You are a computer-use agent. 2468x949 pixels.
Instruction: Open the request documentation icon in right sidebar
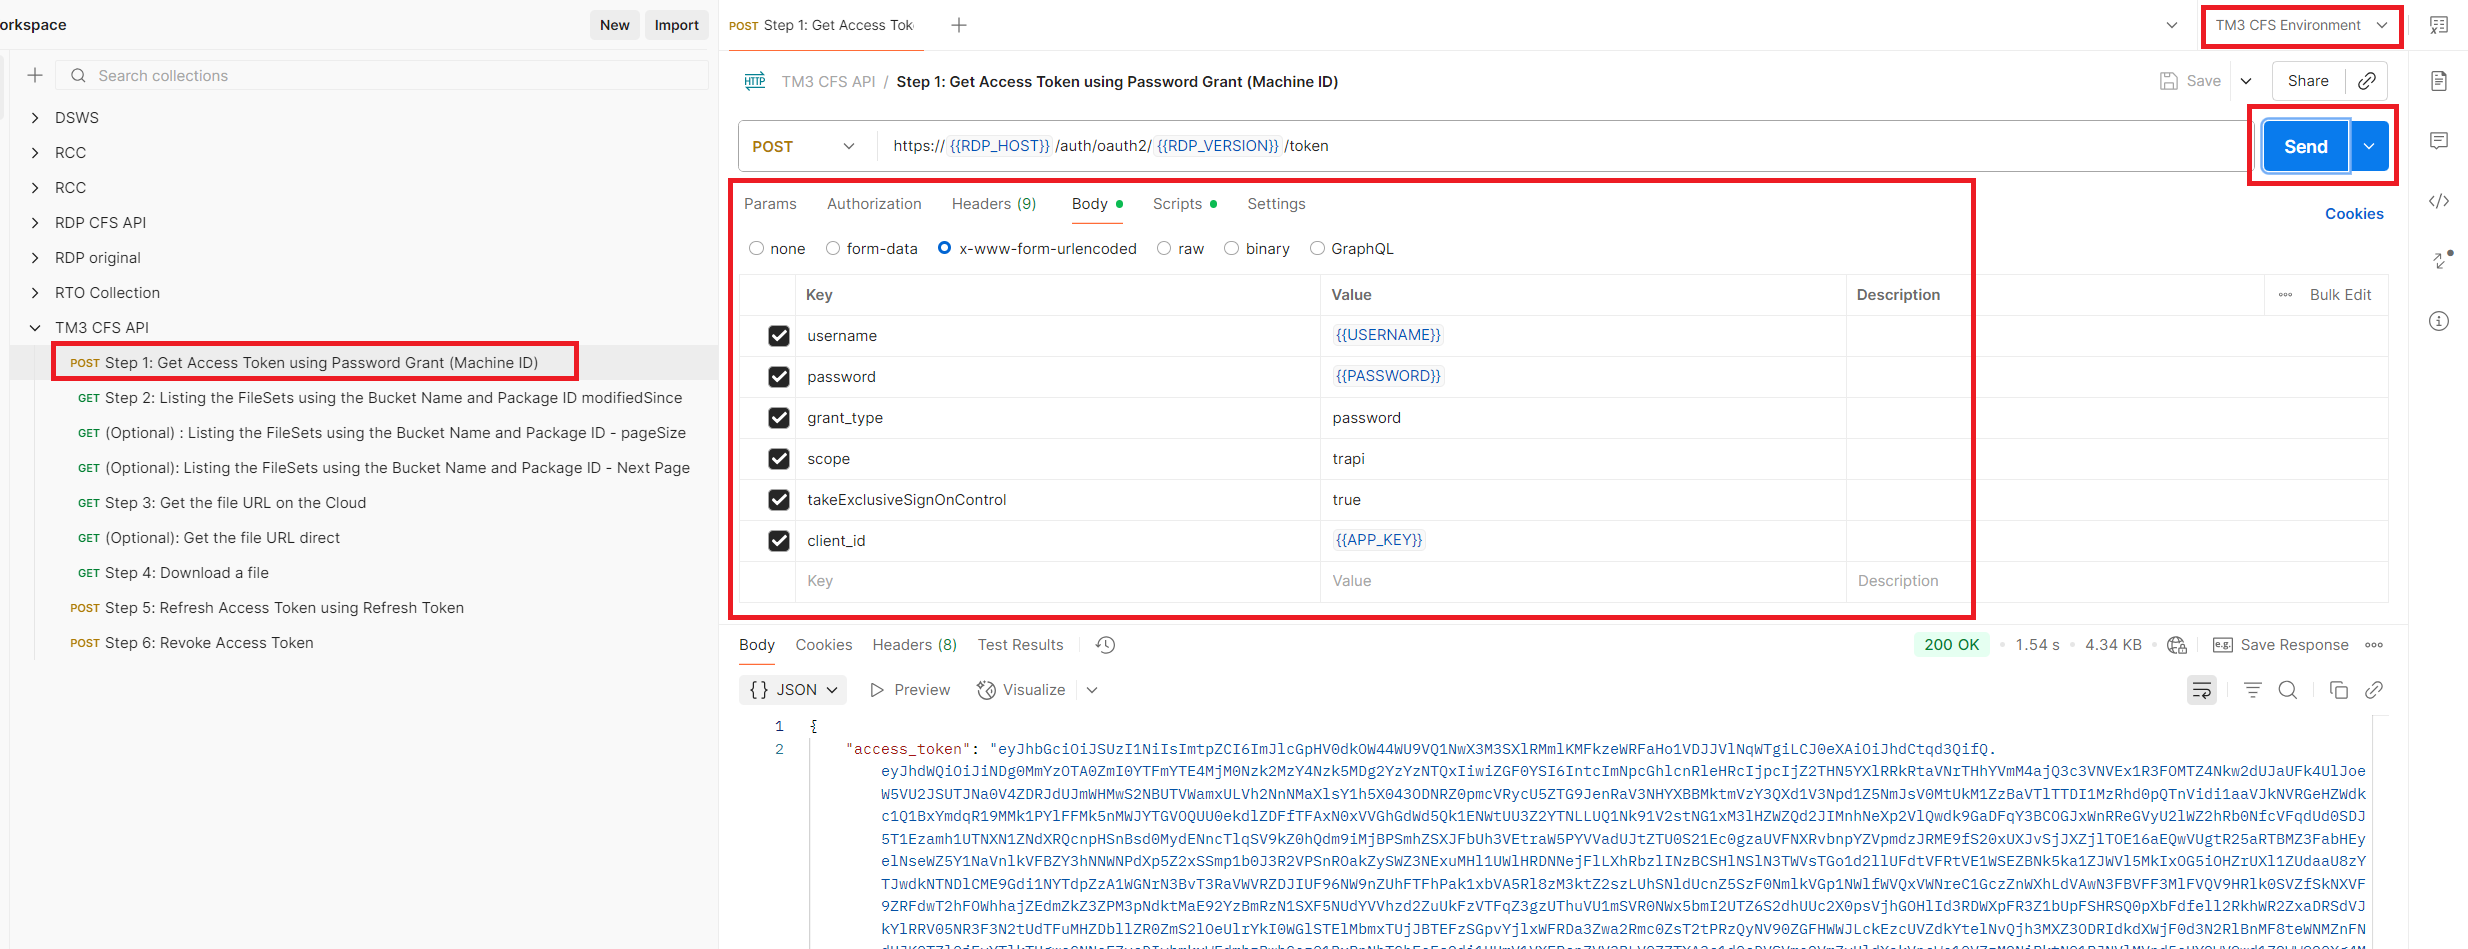[x=2439, y=81]
